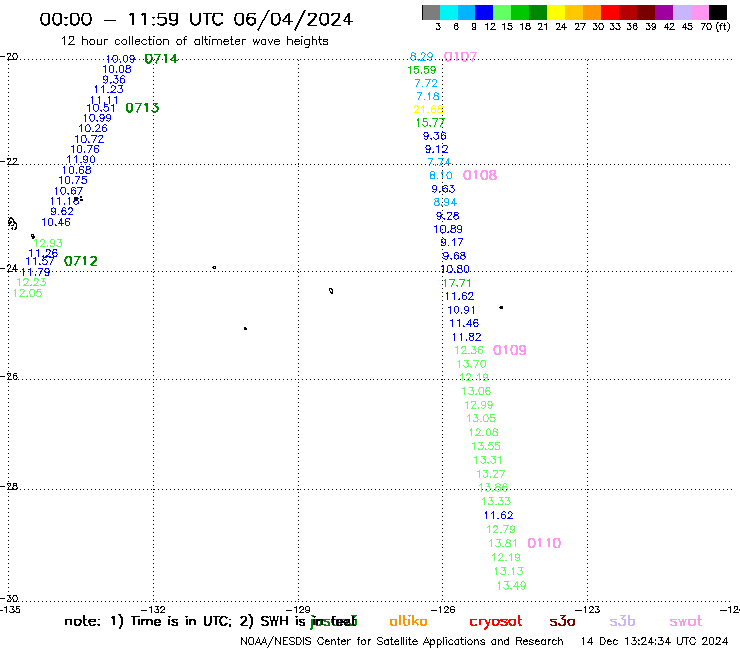Click the yellow 21.68 wave height value
This screenshot has width=740, height=650.
[429, 109]
